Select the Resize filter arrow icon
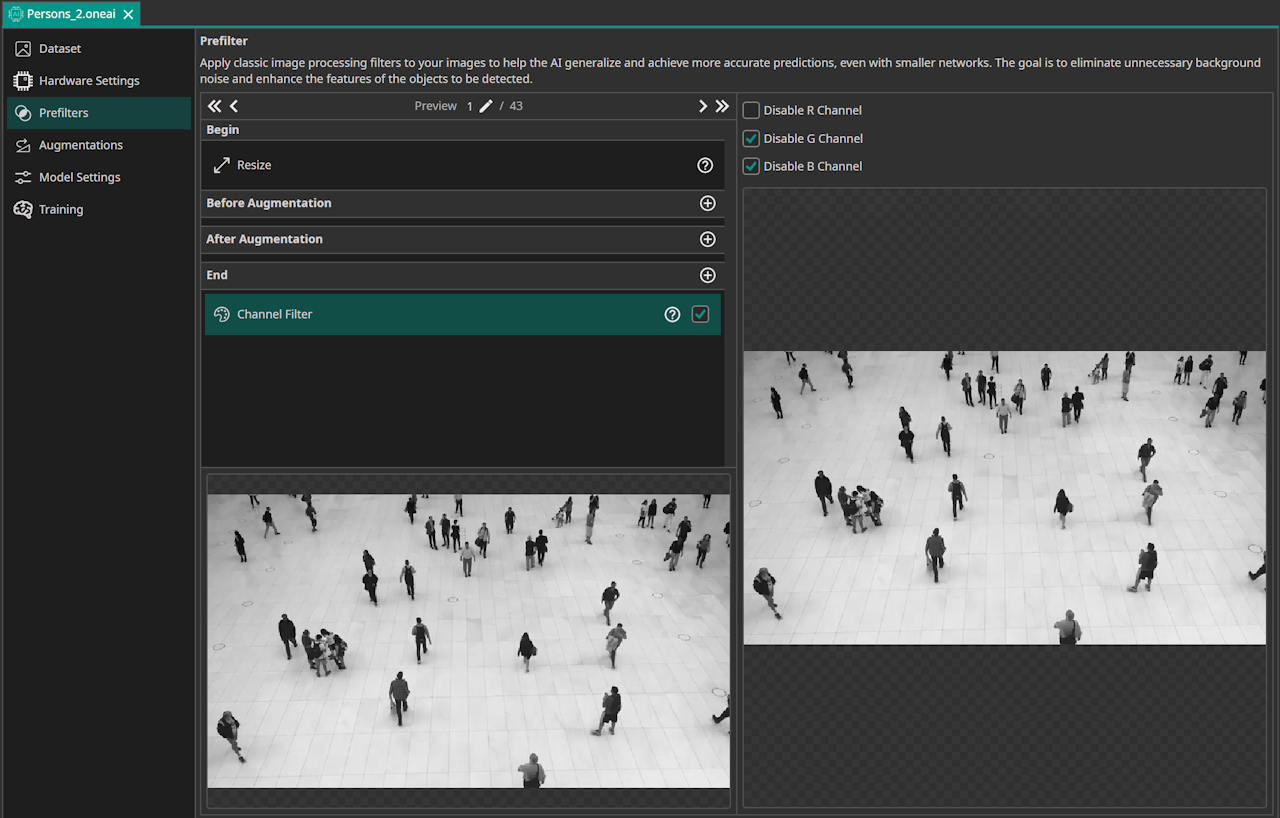This screenshot has width=1280, height=818. (x=221, y=165)
